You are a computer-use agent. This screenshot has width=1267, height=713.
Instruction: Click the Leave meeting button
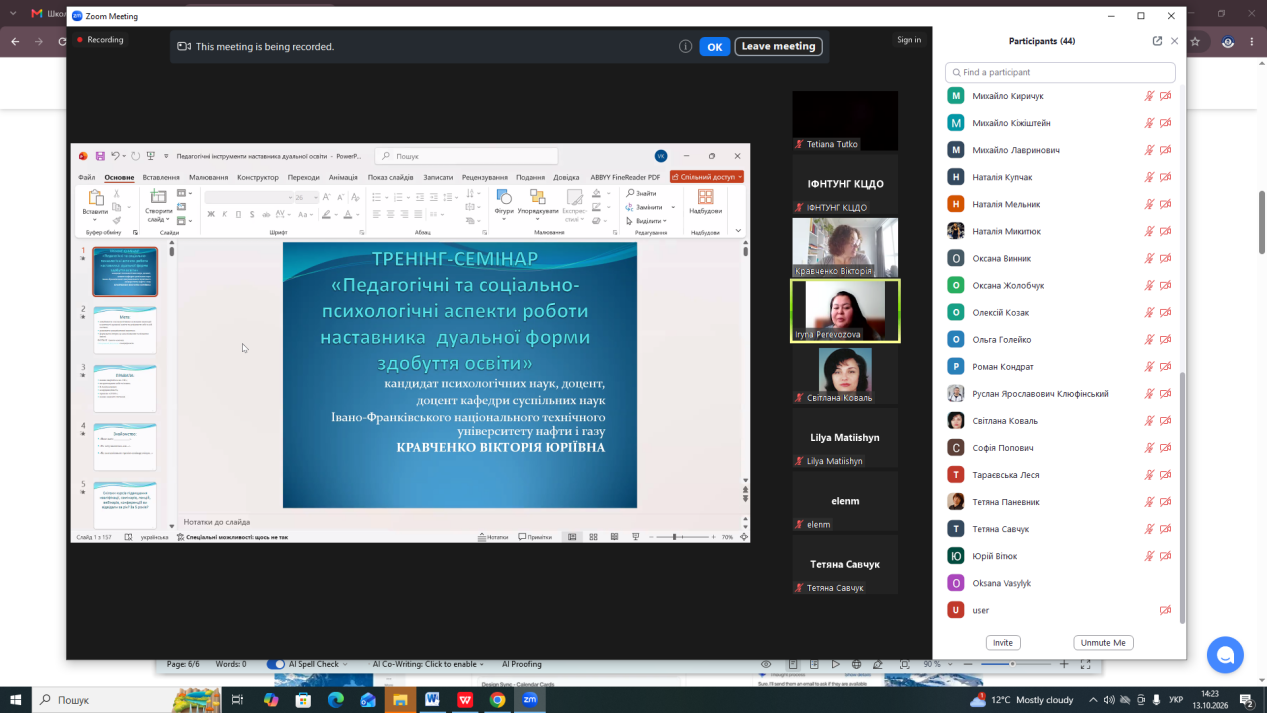click(778, 46)
